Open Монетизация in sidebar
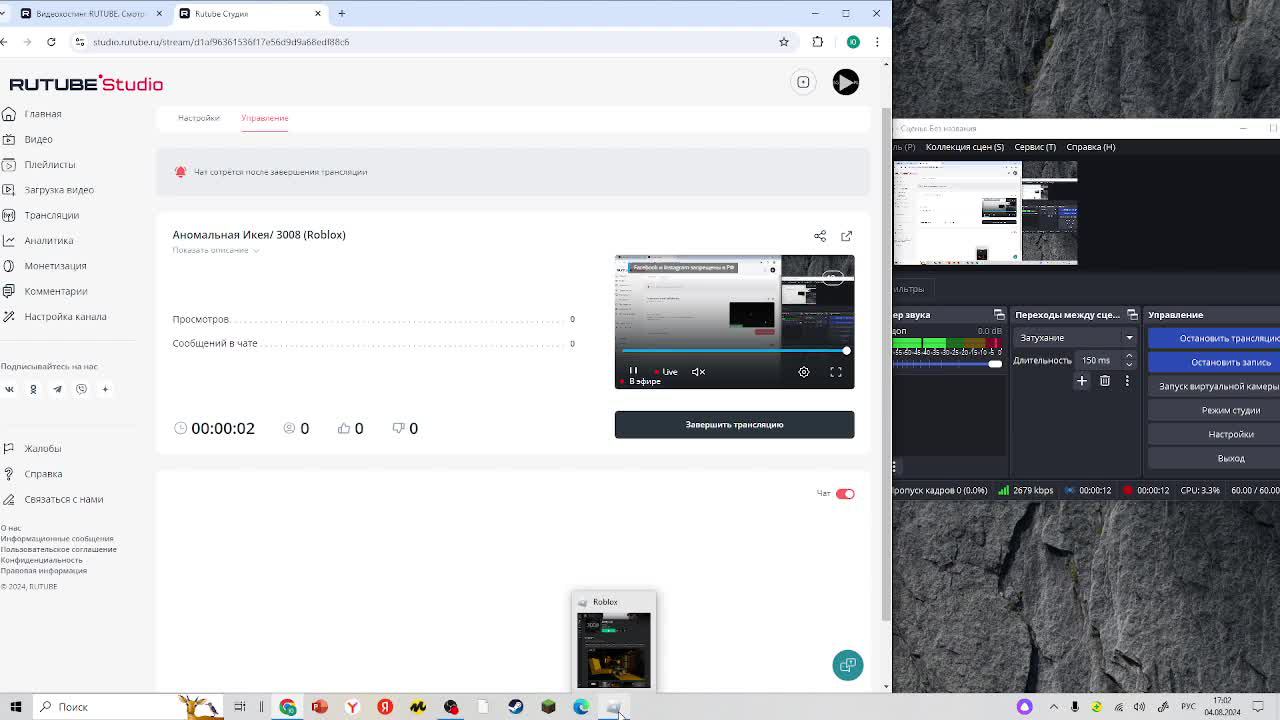The image size is (1280, 720). pyautogui.click(x=55, y=266)
